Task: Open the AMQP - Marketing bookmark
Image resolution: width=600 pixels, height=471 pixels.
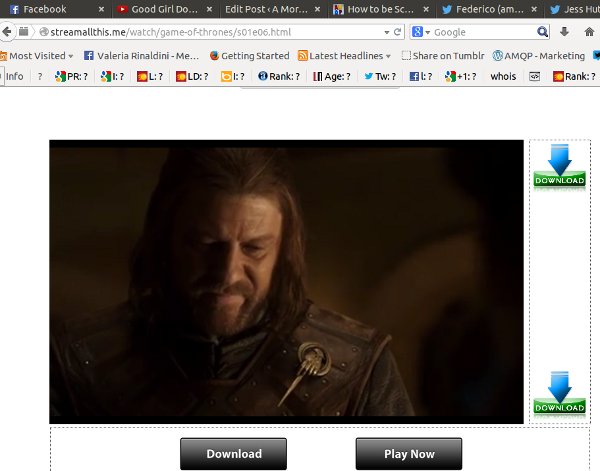Action: (539, 56)
